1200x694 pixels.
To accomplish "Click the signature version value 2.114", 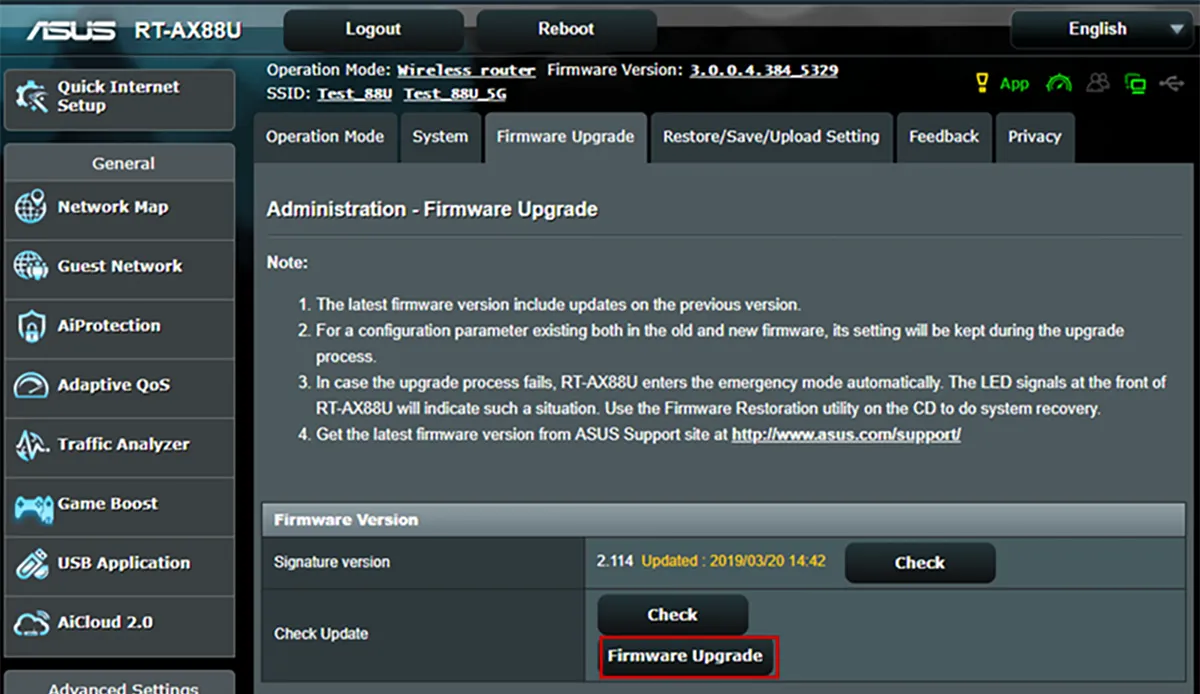I will (615, 561).
